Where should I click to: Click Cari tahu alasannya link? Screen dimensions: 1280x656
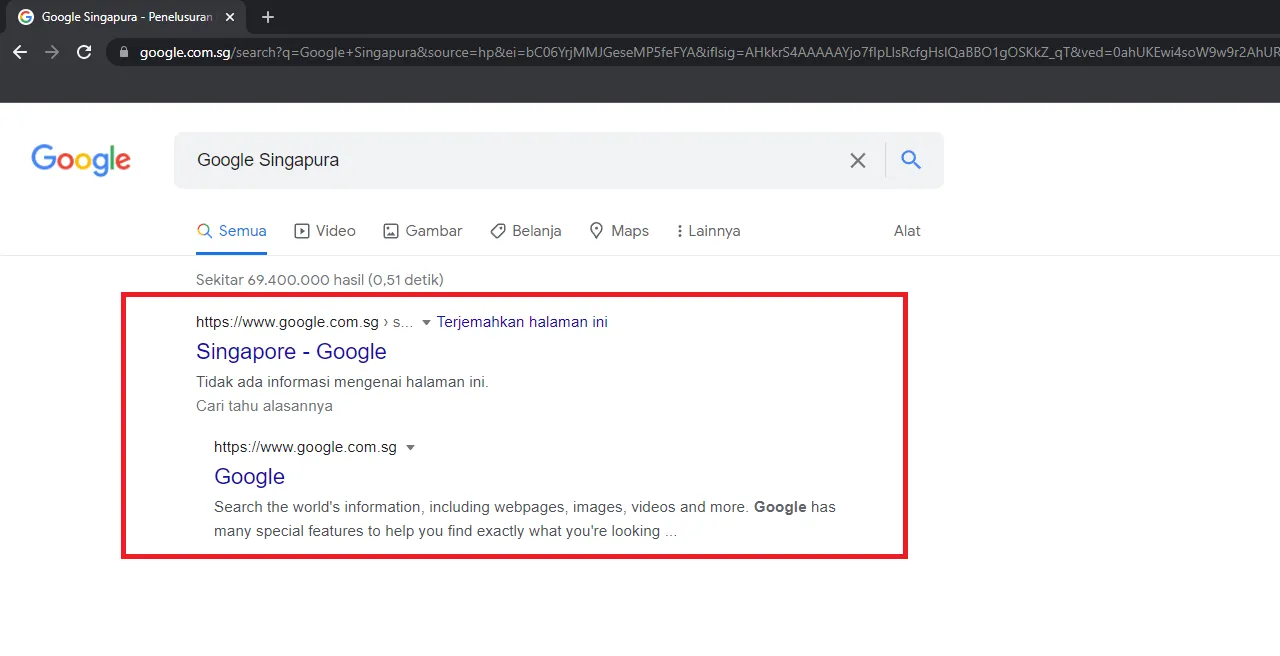264,406
